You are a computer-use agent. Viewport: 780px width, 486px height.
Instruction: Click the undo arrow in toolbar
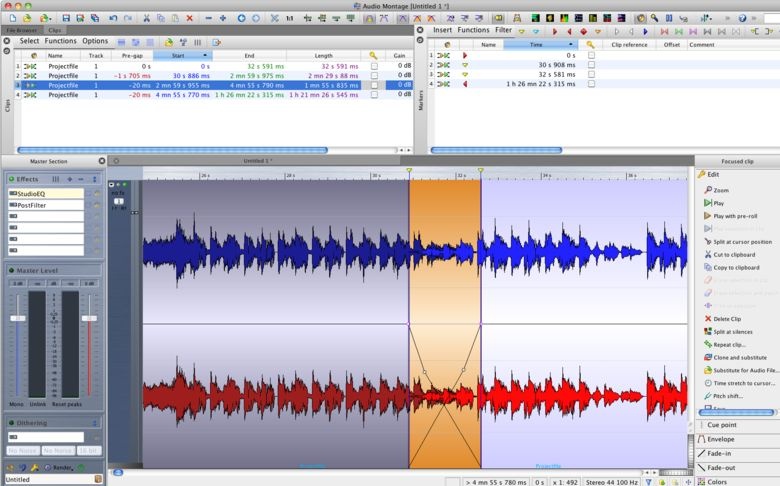click(112, 18)
